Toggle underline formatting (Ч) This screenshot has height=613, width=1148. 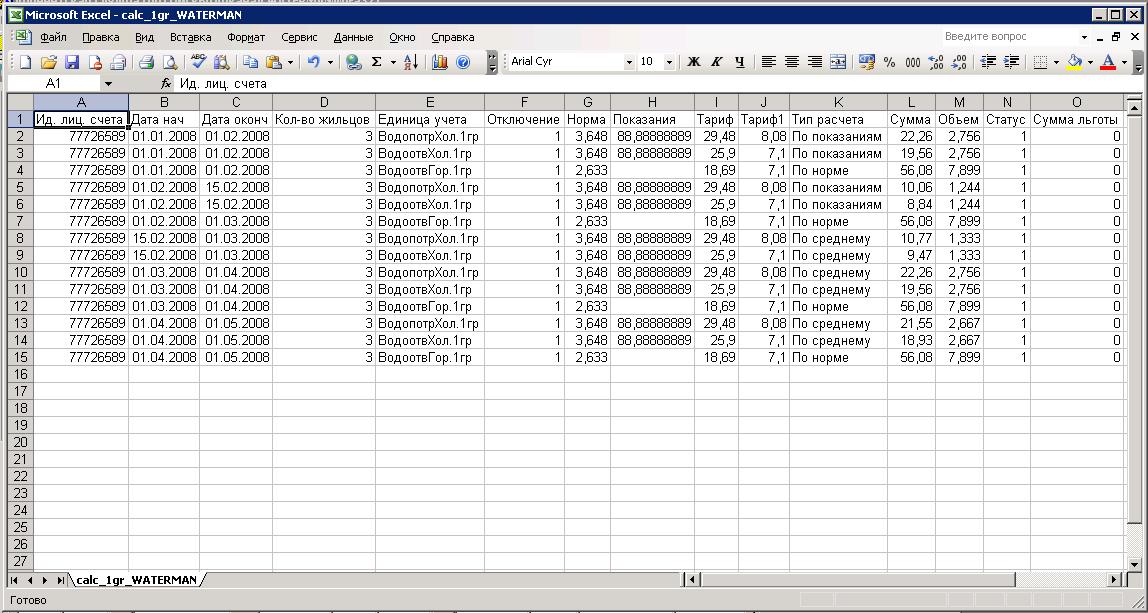[x=740, y=62]
